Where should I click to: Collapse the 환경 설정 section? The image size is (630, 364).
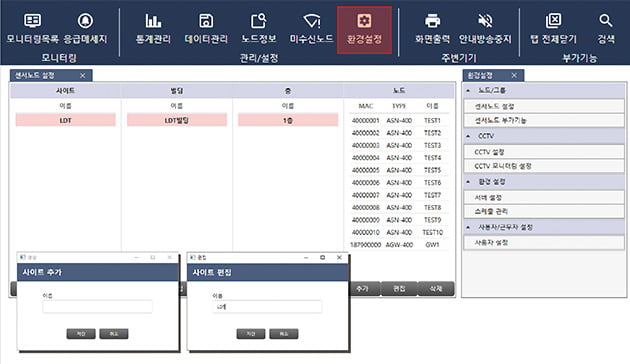click(468, 182)
